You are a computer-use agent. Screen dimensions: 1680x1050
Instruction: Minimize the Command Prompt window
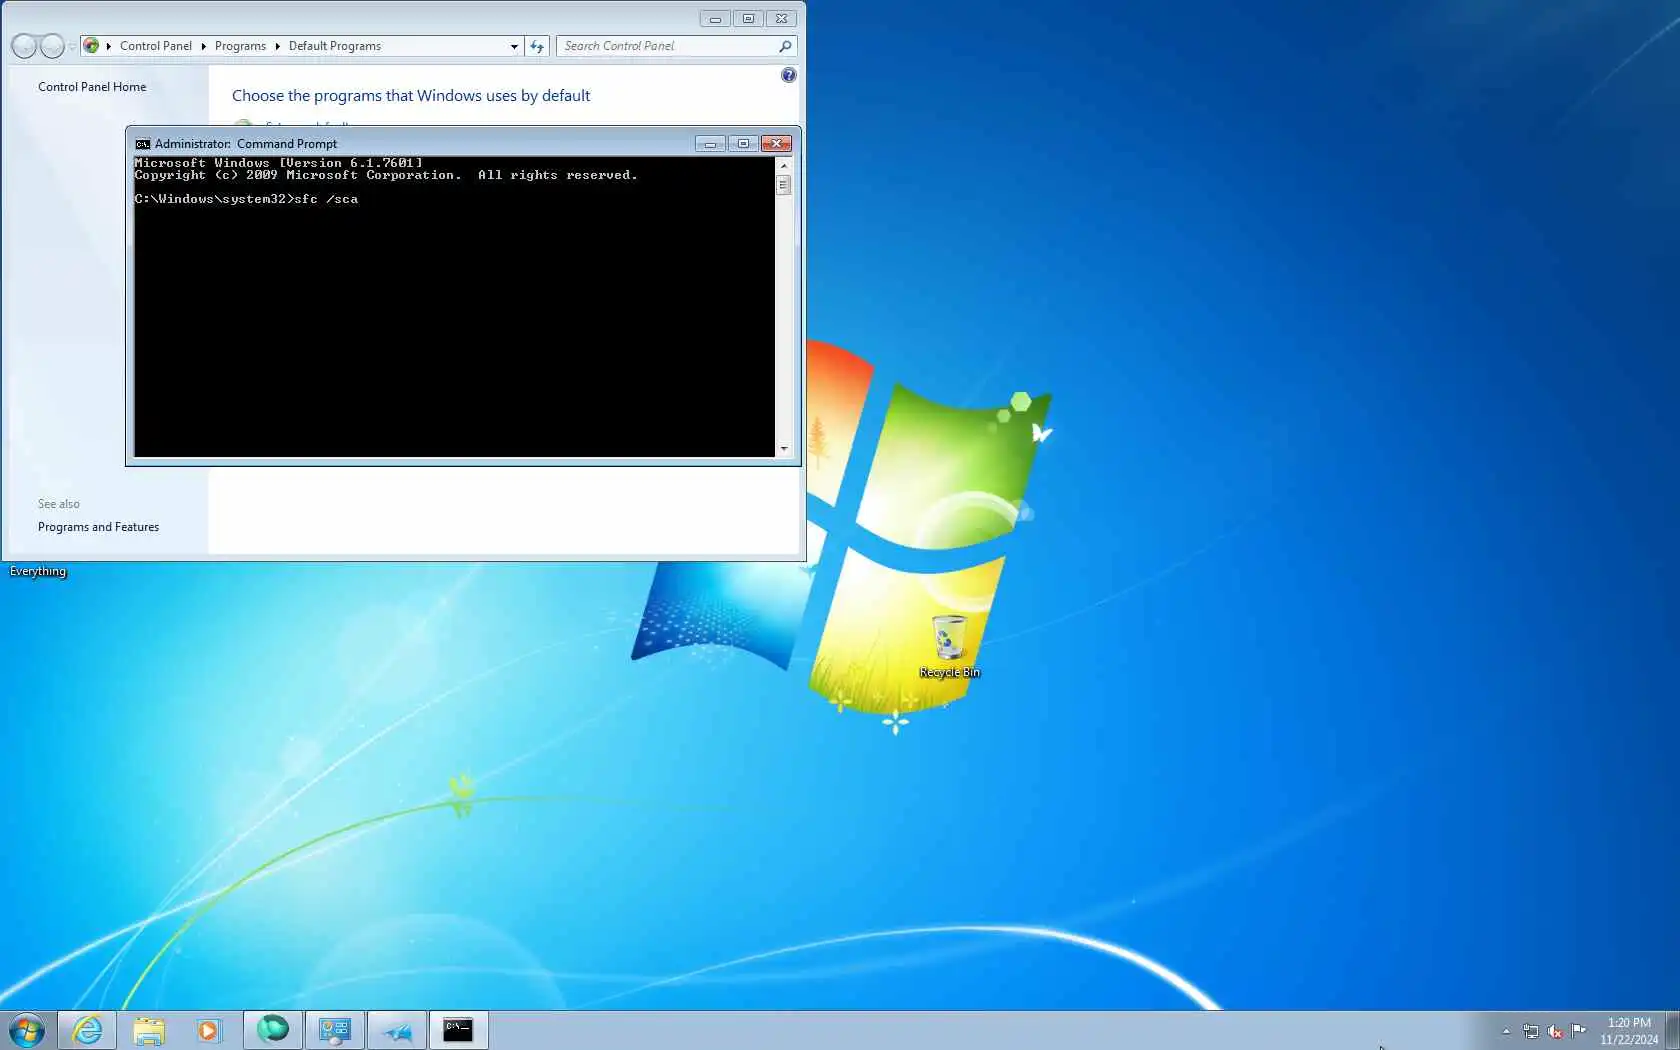coord(710,144)
